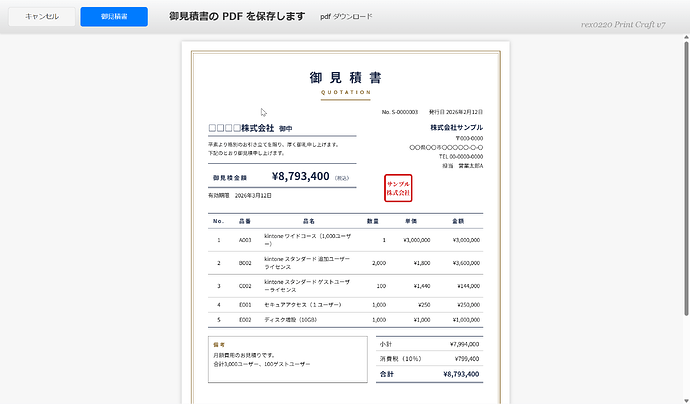Click the TEL 00-0000-0000 line

tap(461, 157)
